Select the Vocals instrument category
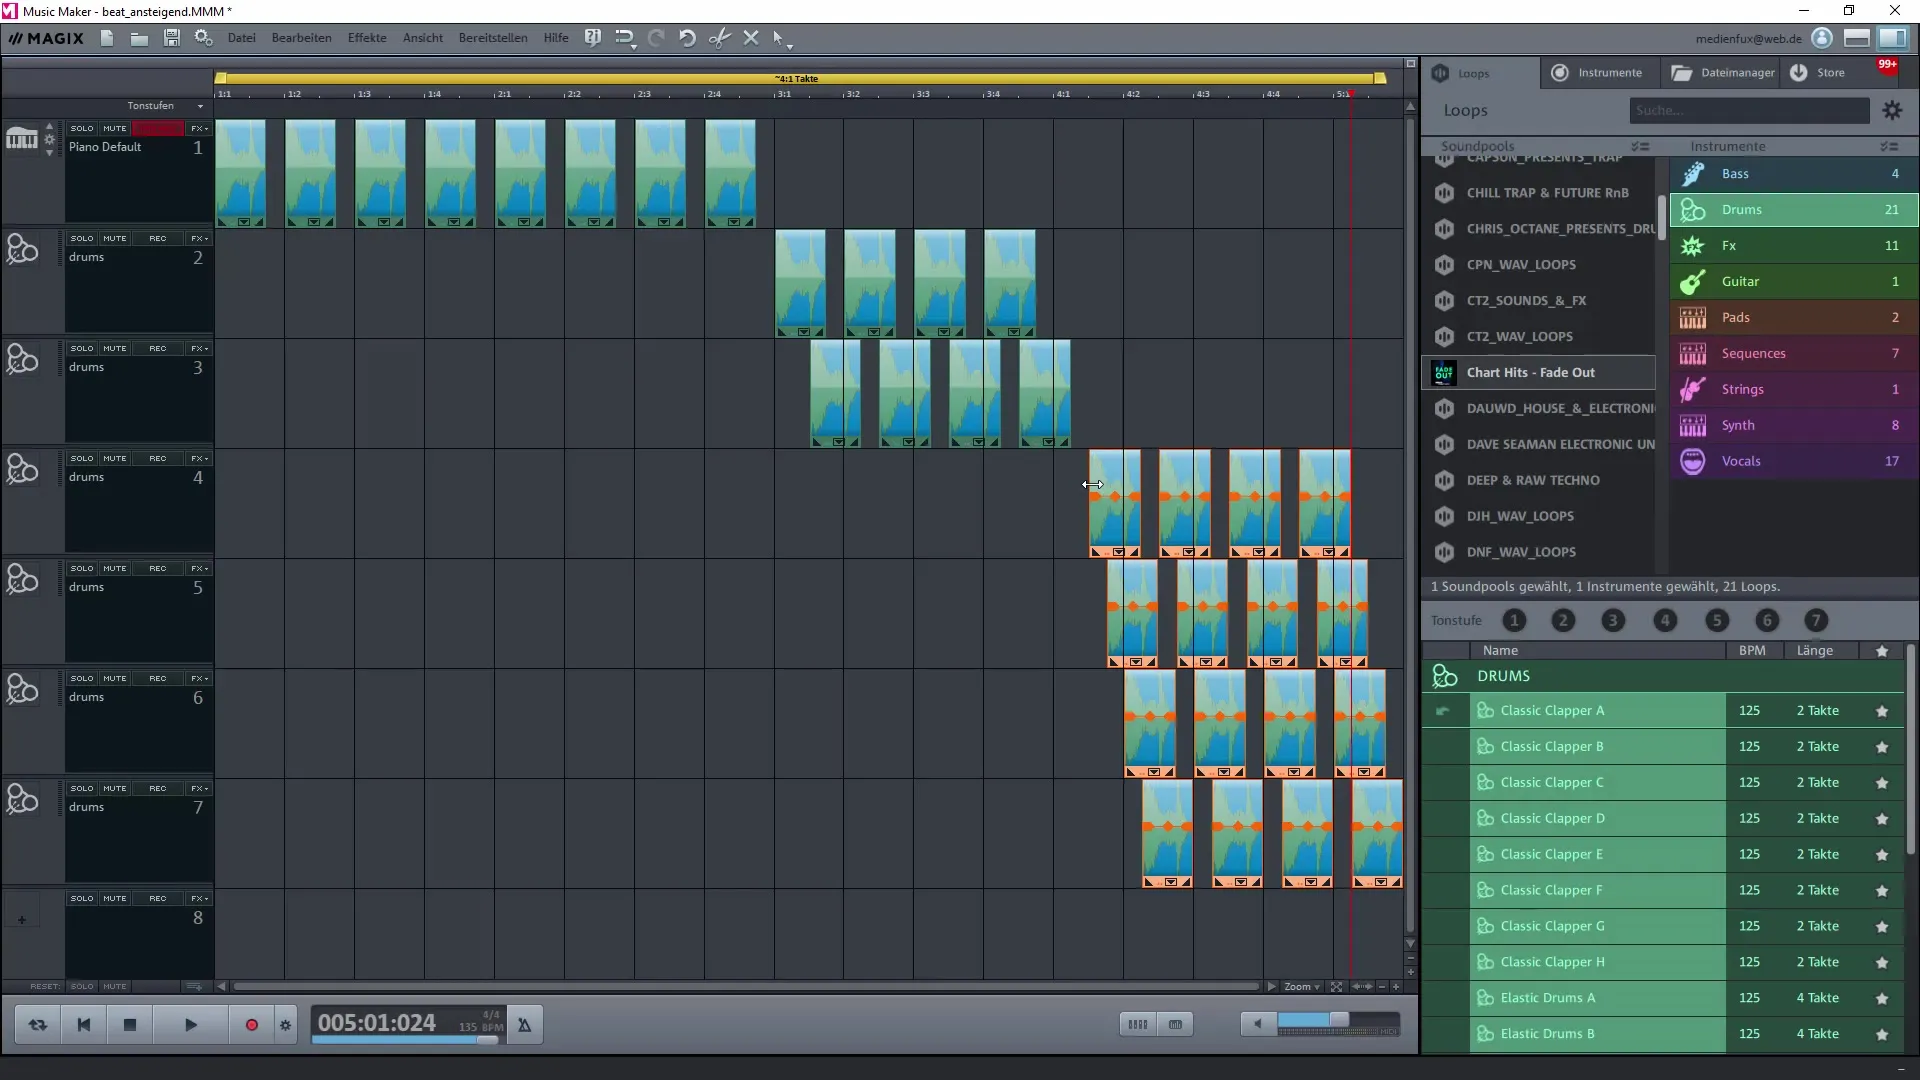Viewport: 1920px width, 1080px height. (1794, 462)
